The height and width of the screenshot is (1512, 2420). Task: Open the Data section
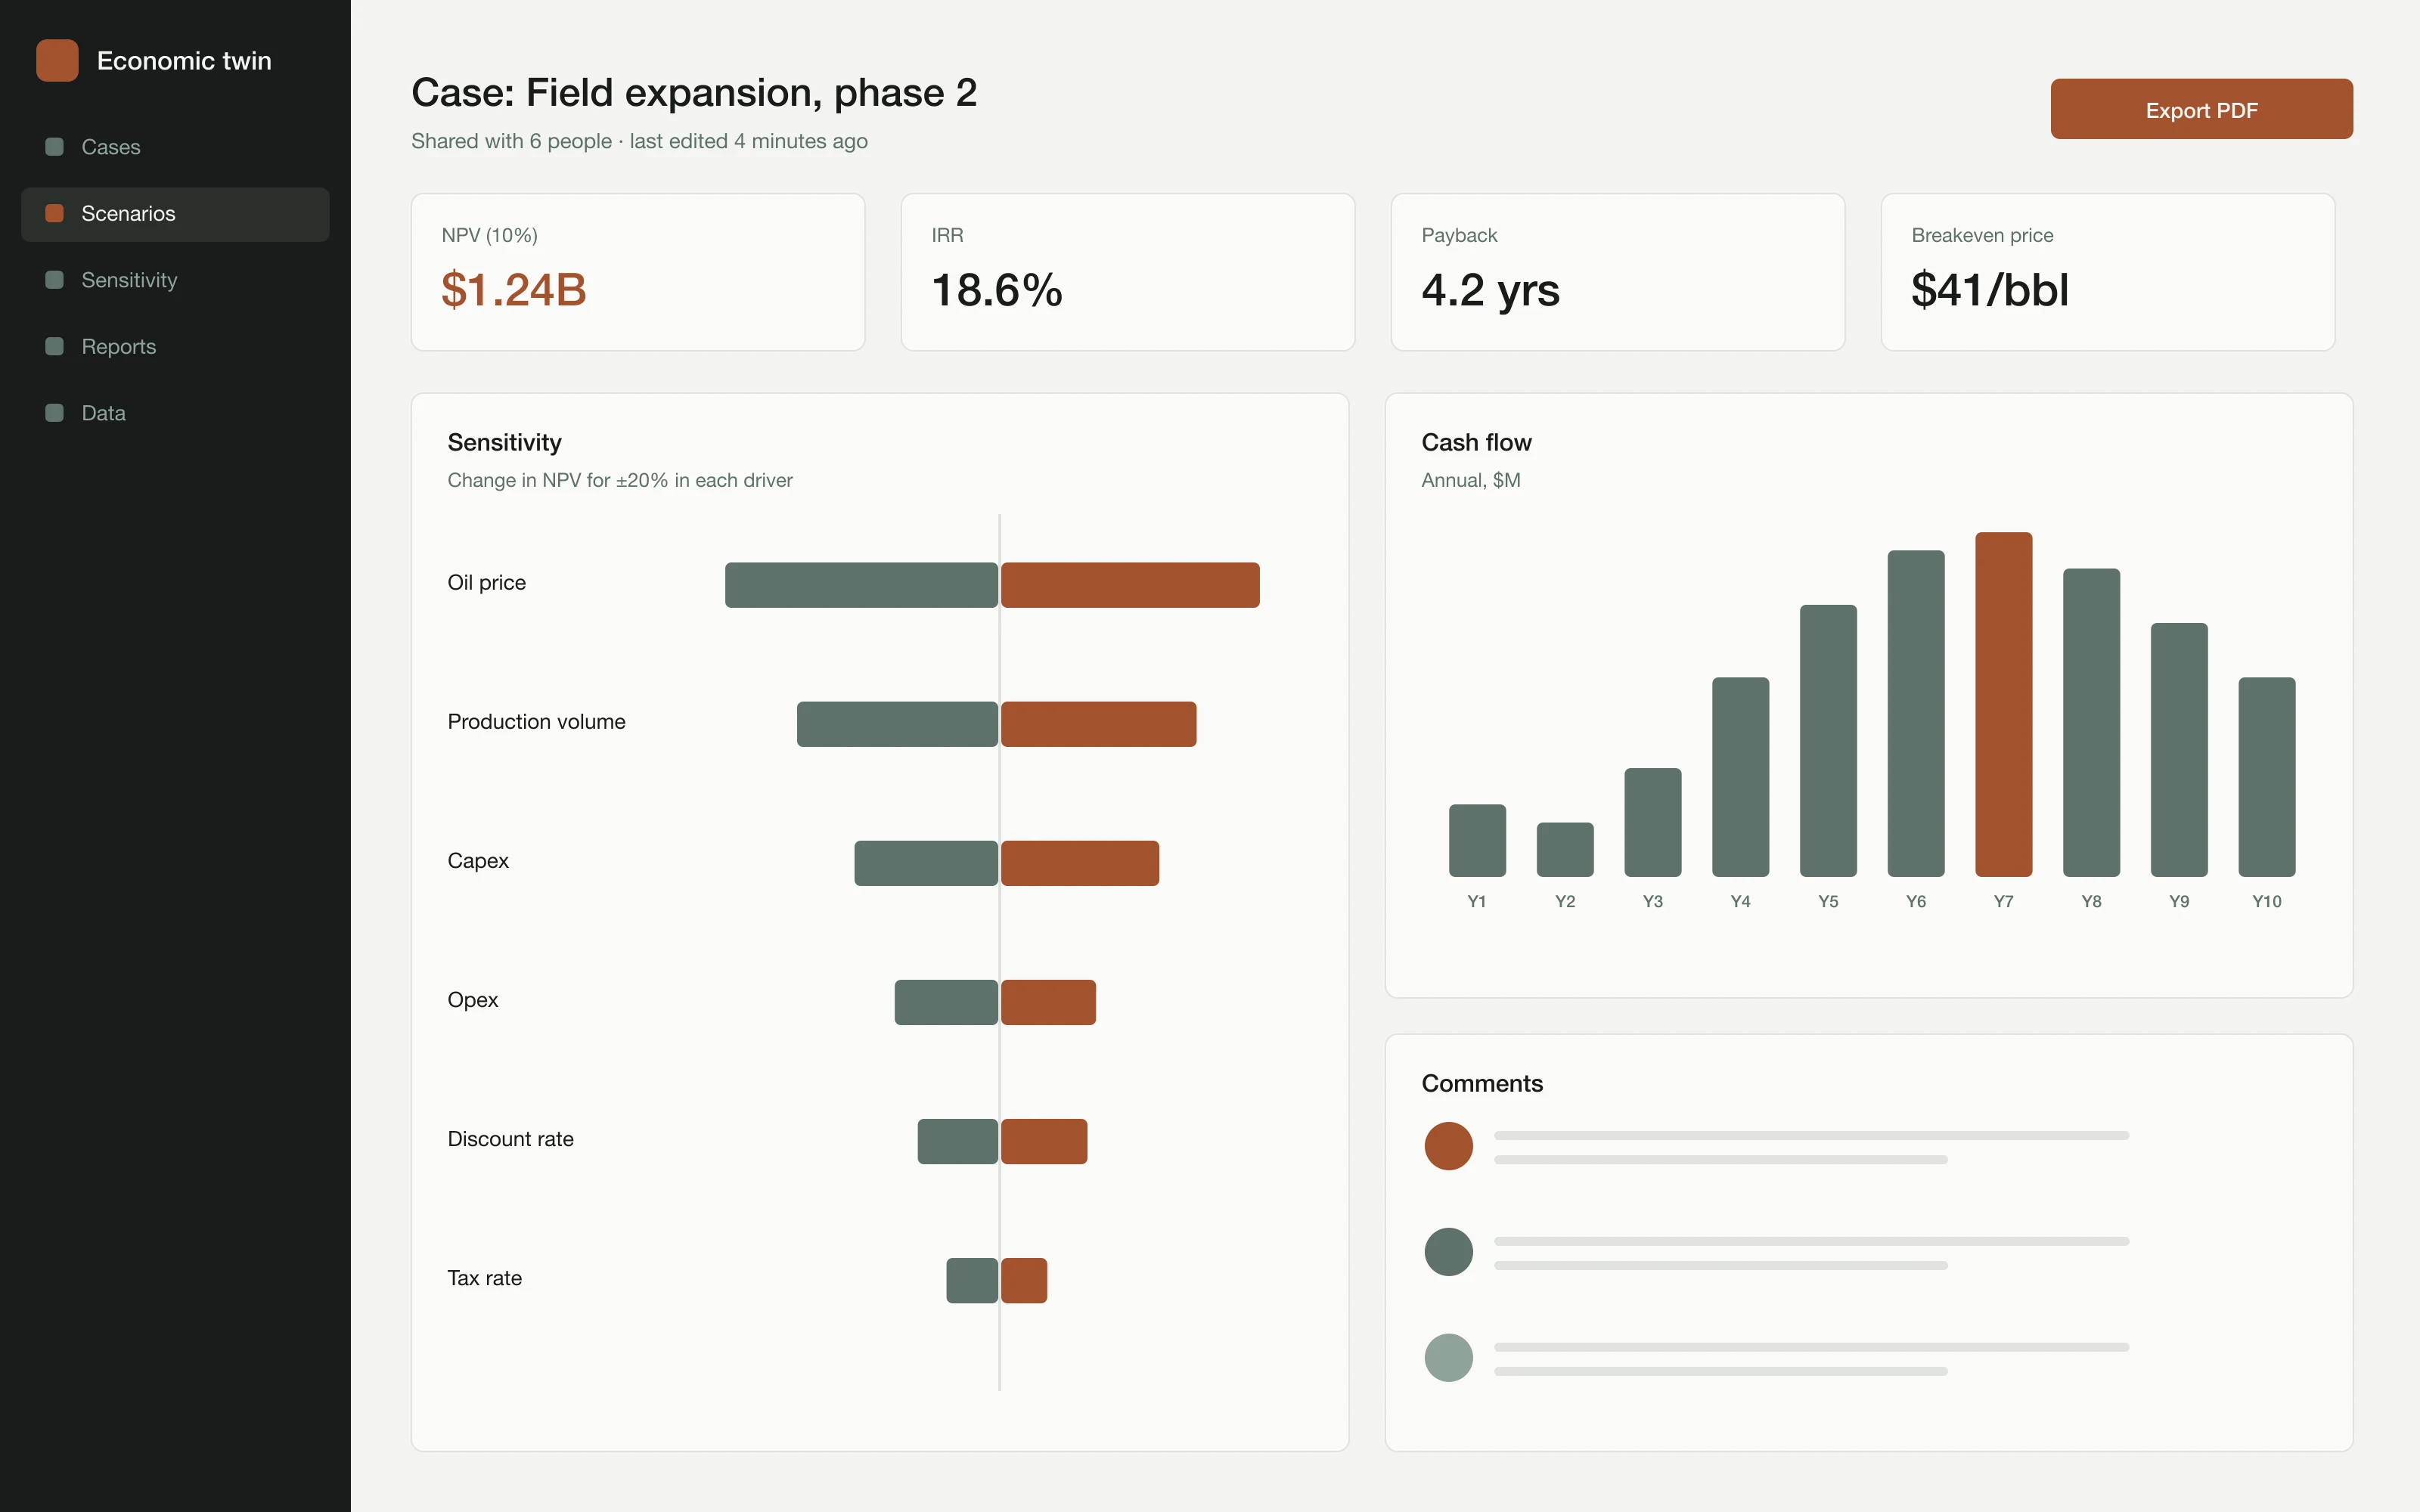click(x=175, y=413)
